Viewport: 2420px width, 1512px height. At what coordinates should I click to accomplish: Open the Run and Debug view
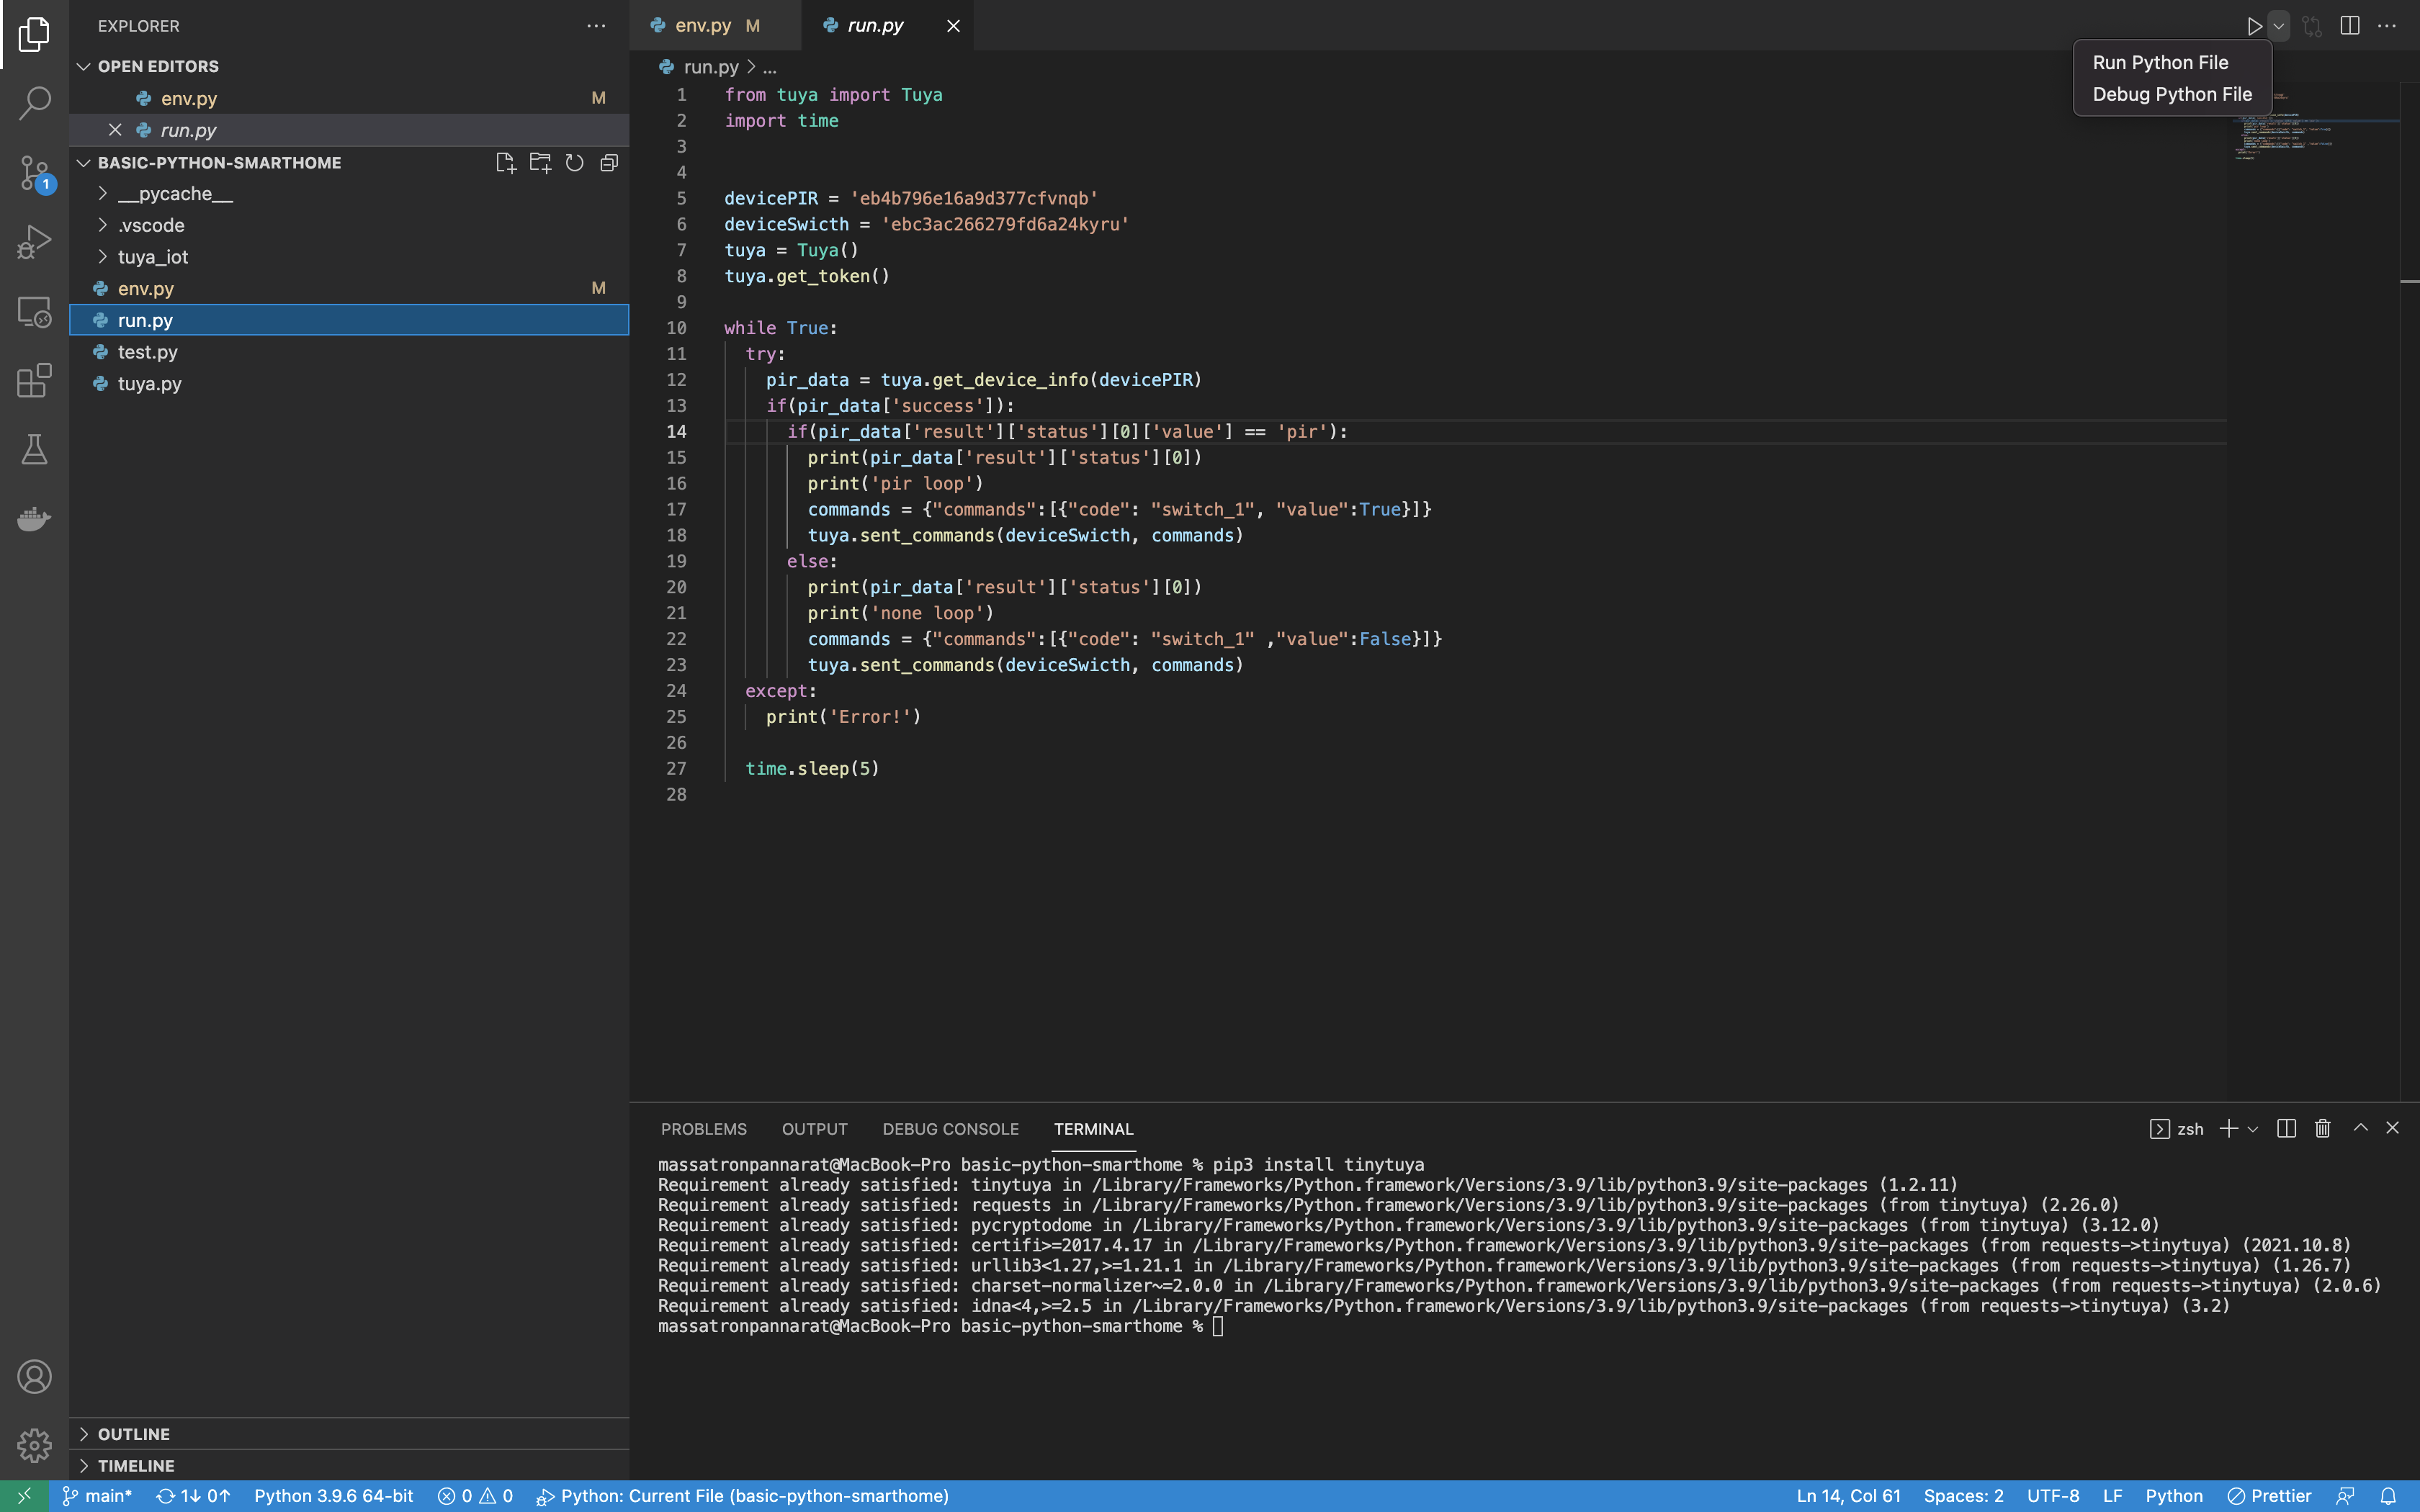click(x=34, y=241)
